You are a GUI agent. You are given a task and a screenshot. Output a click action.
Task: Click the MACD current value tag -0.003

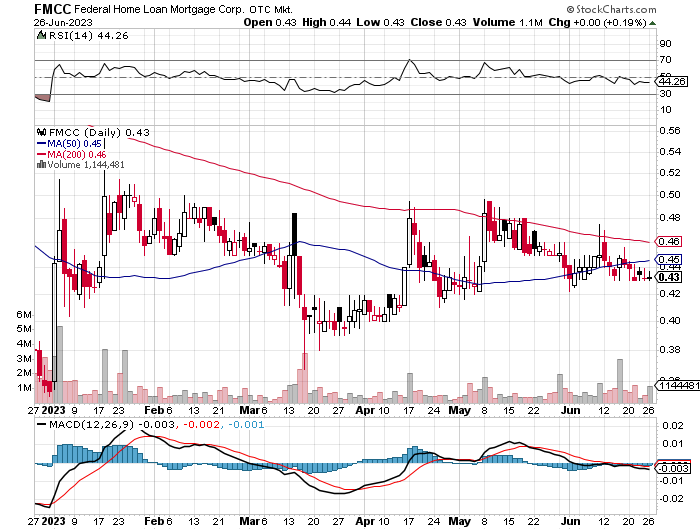672,468
